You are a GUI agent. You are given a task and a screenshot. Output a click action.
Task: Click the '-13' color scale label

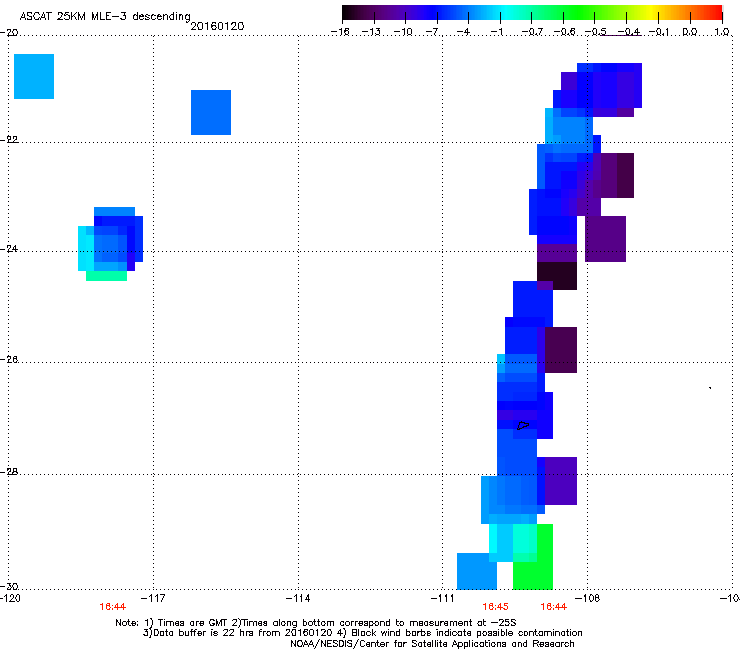tap(371, 32)
